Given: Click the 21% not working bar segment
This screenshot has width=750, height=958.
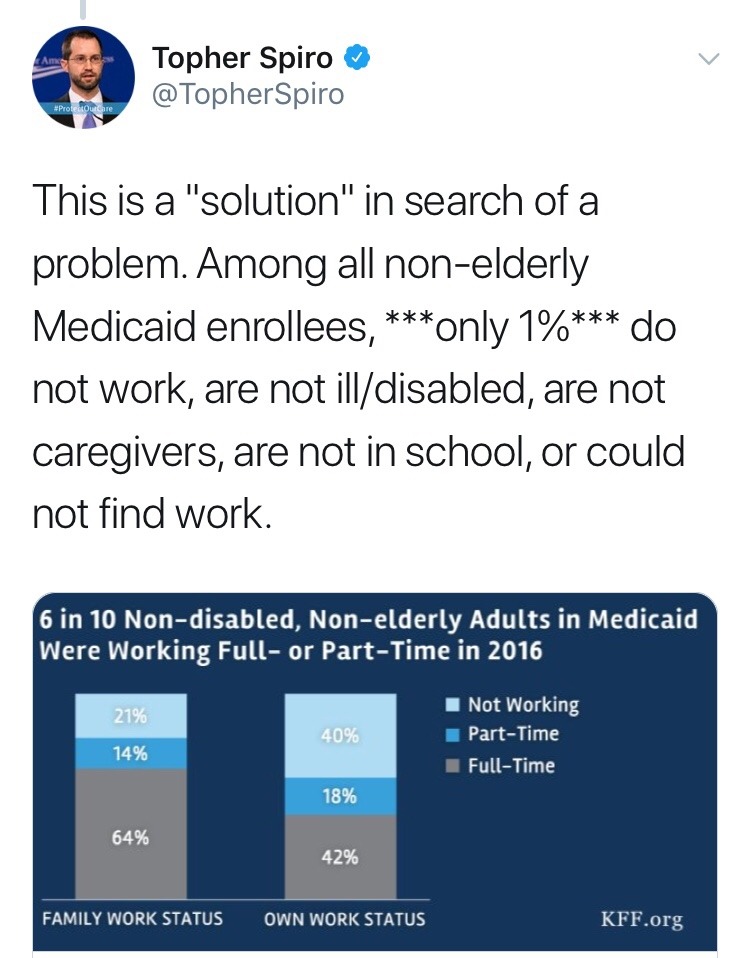Looking at the screenshot, I should [131, 716].
